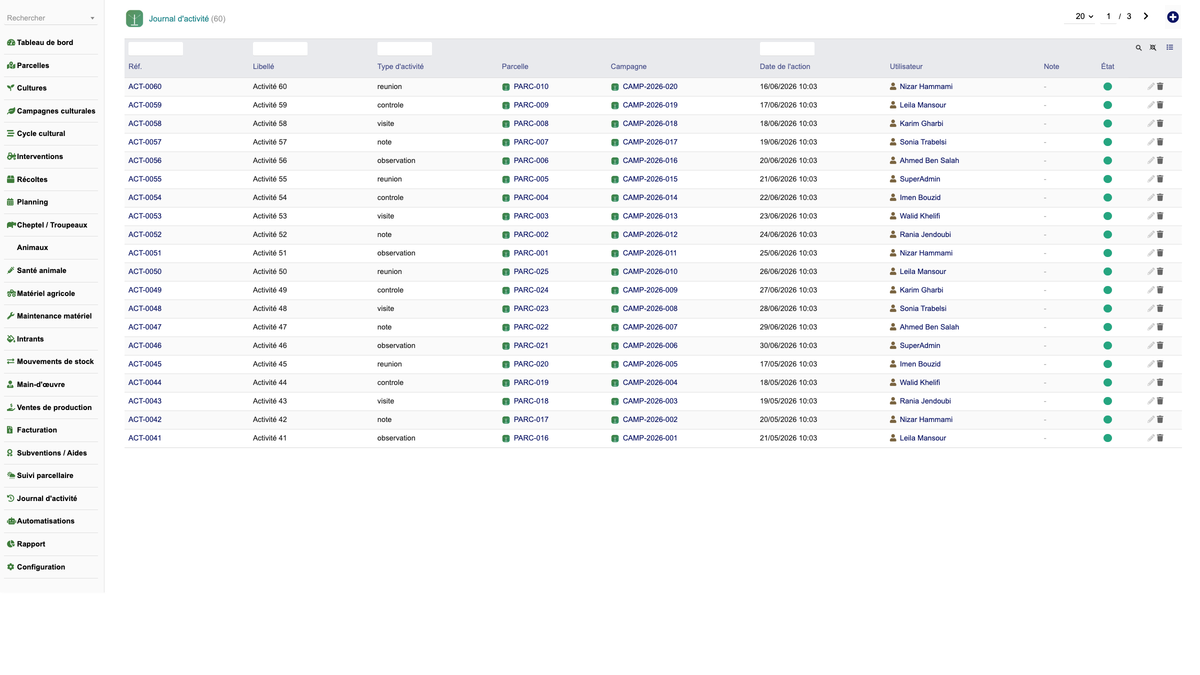Edit row ACT-0042 with pencil icon
The height and width of the screenshot is (675, 1200).
click(1151, 420)
